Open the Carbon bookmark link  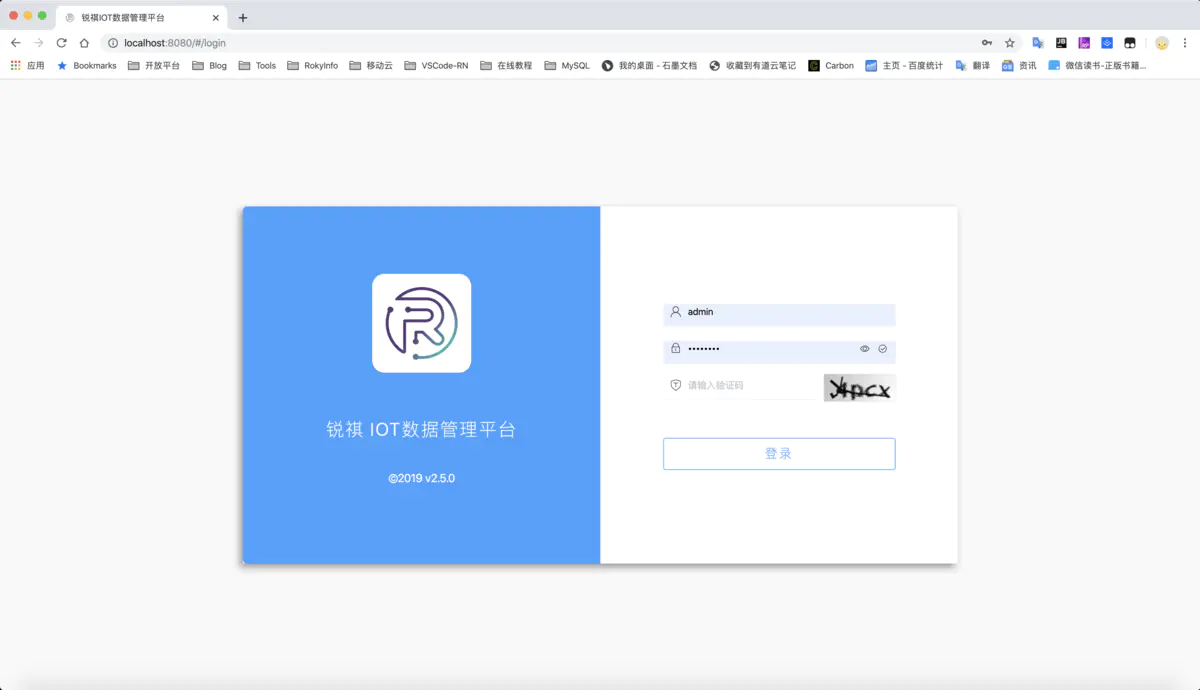(831, 66)
